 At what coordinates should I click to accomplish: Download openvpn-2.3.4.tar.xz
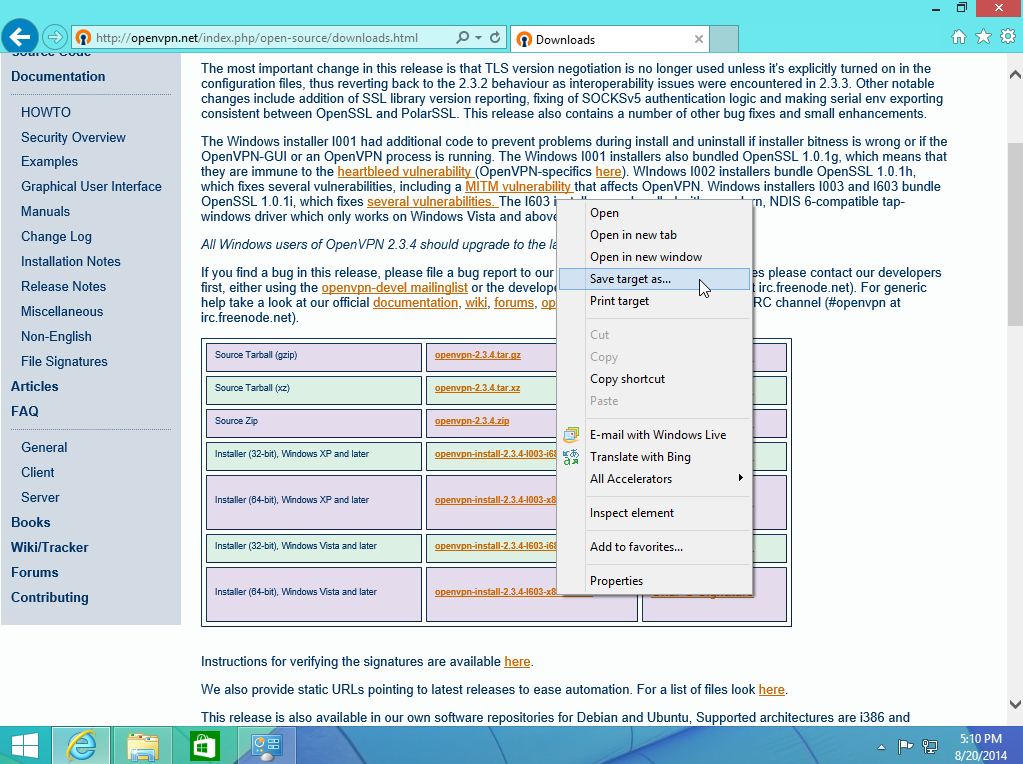pyautogui.click(x=478, y=388)
